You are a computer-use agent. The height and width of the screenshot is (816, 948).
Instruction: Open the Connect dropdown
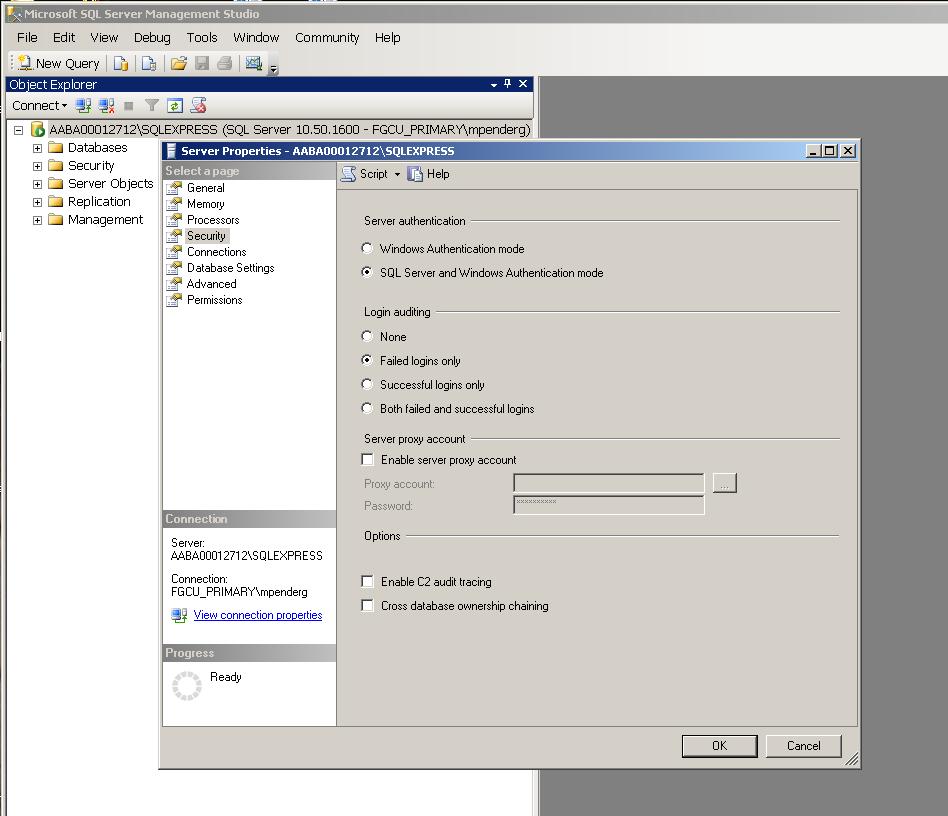pyautogui.click(x=40, y=106)
